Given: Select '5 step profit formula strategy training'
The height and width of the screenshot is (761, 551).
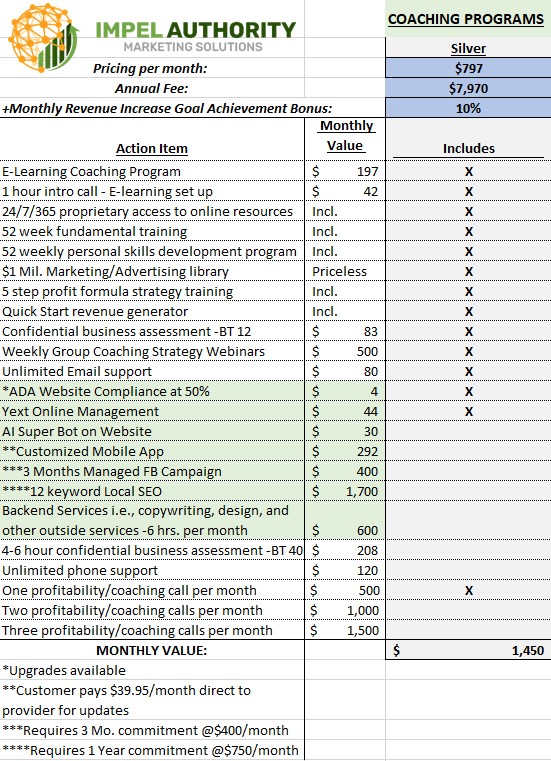Looking at the screenshot, I should pyautogui.click(x=117, y=291).
